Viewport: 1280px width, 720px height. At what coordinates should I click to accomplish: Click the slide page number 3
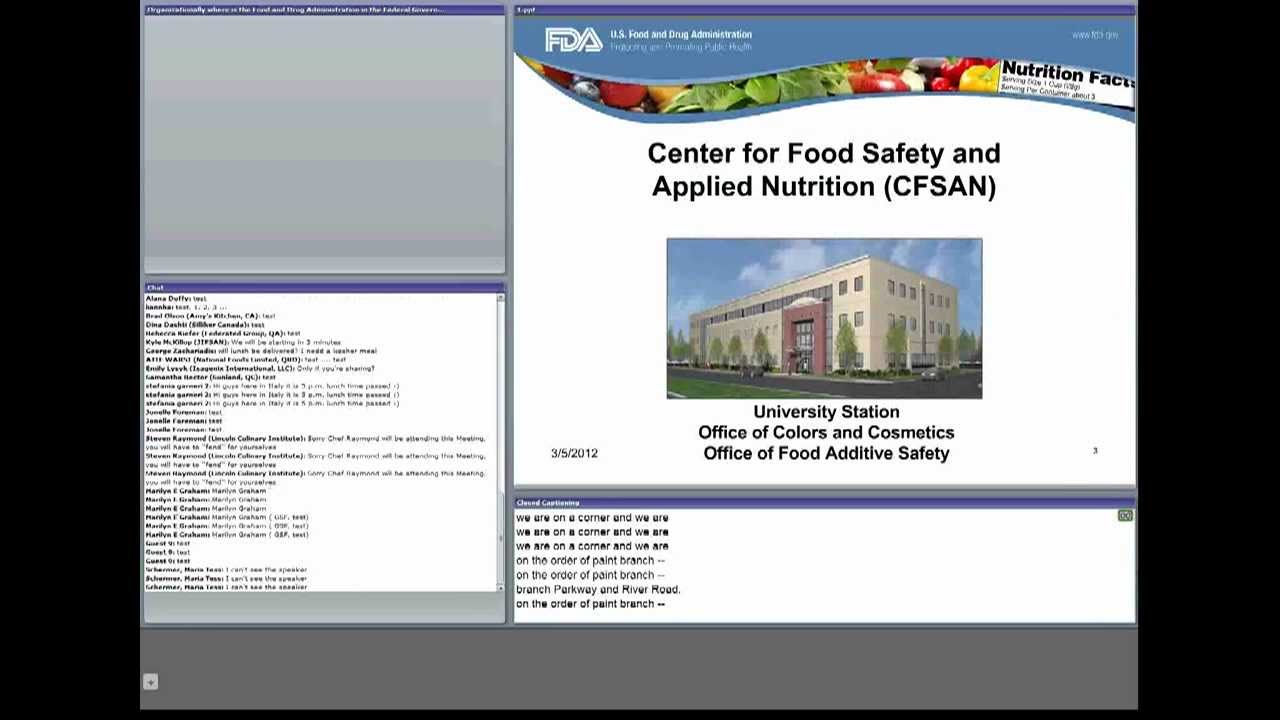tap(1095, 451)
